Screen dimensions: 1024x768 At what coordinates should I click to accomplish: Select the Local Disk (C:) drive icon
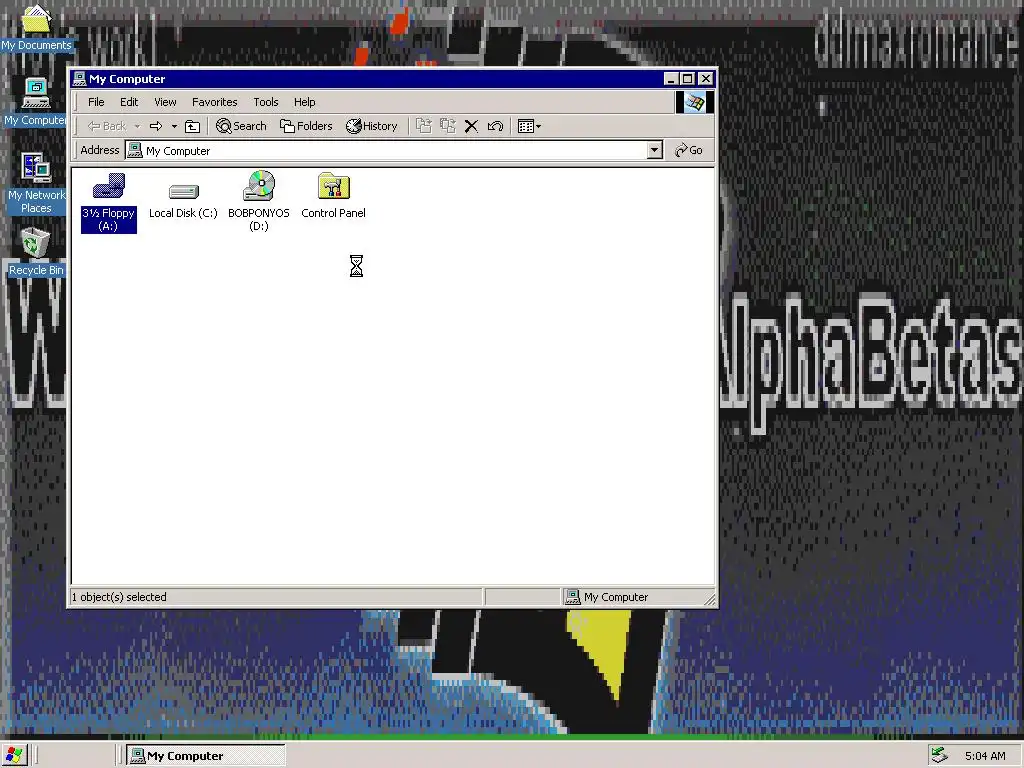point(183,199)
